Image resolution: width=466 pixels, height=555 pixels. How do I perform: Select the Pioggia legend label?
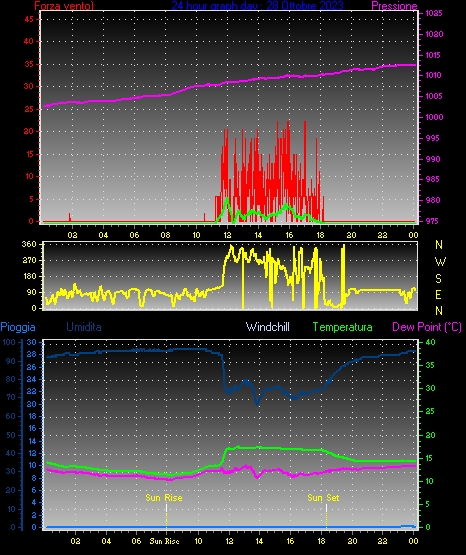(x=18, y=327)
